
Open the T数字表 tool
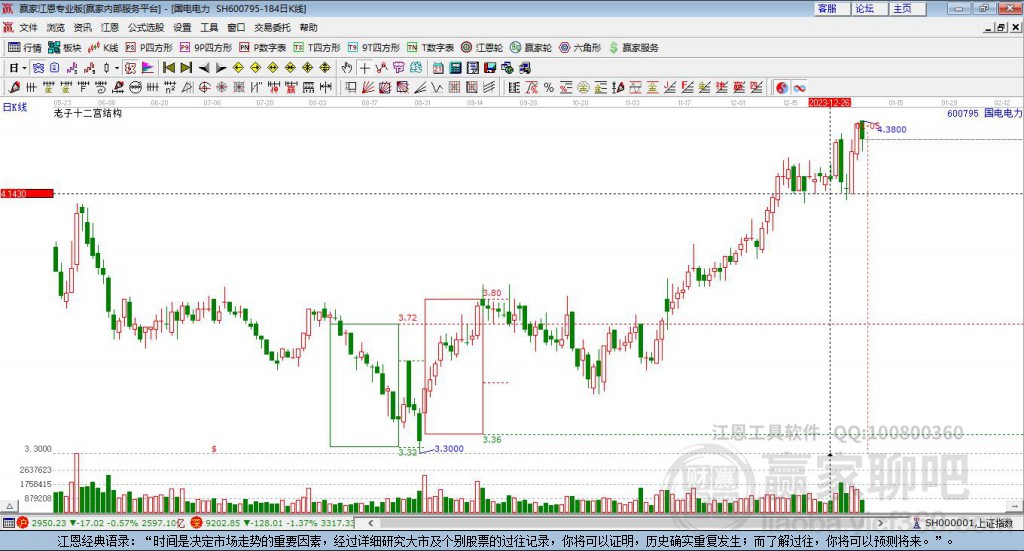pyautogui.click(x=430, y=48)
